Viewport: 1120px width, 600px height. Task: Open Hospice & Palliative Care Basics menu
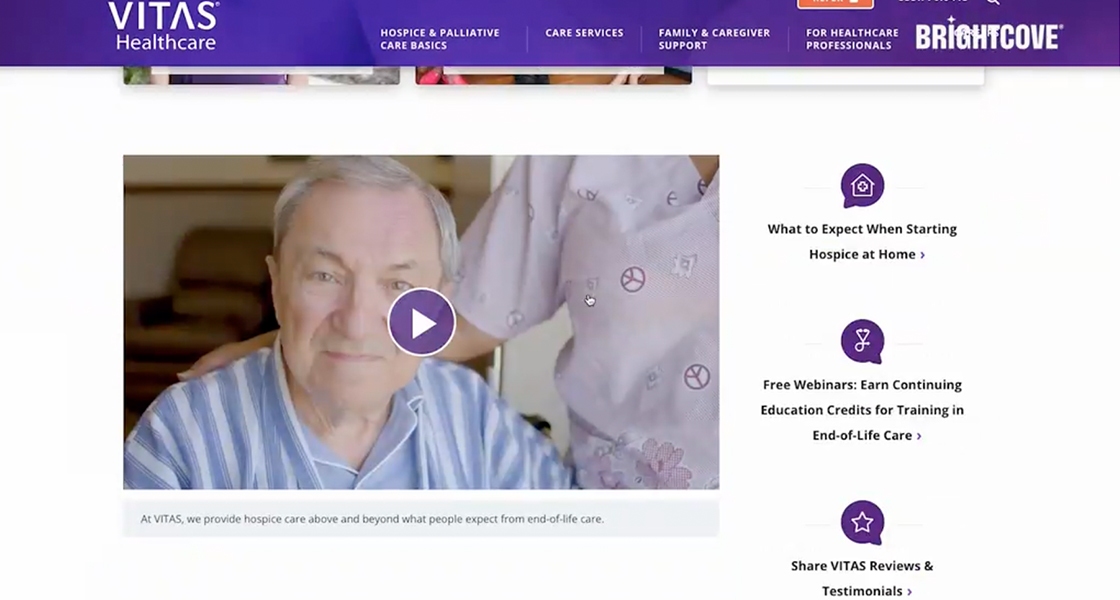439,39
